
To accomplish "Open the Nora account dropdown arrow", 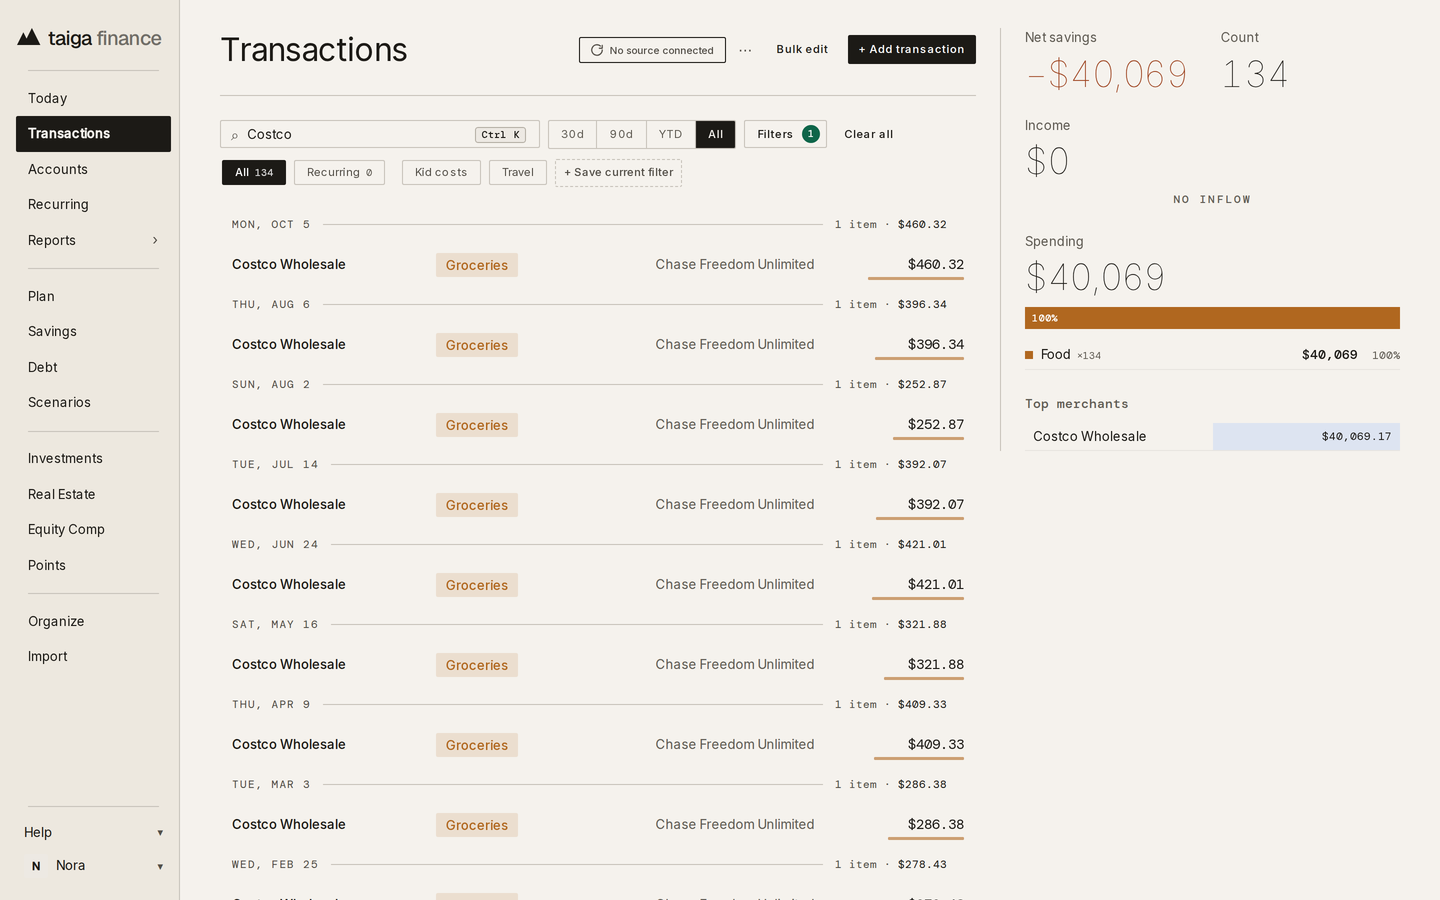I will click(x=160, y=867).
